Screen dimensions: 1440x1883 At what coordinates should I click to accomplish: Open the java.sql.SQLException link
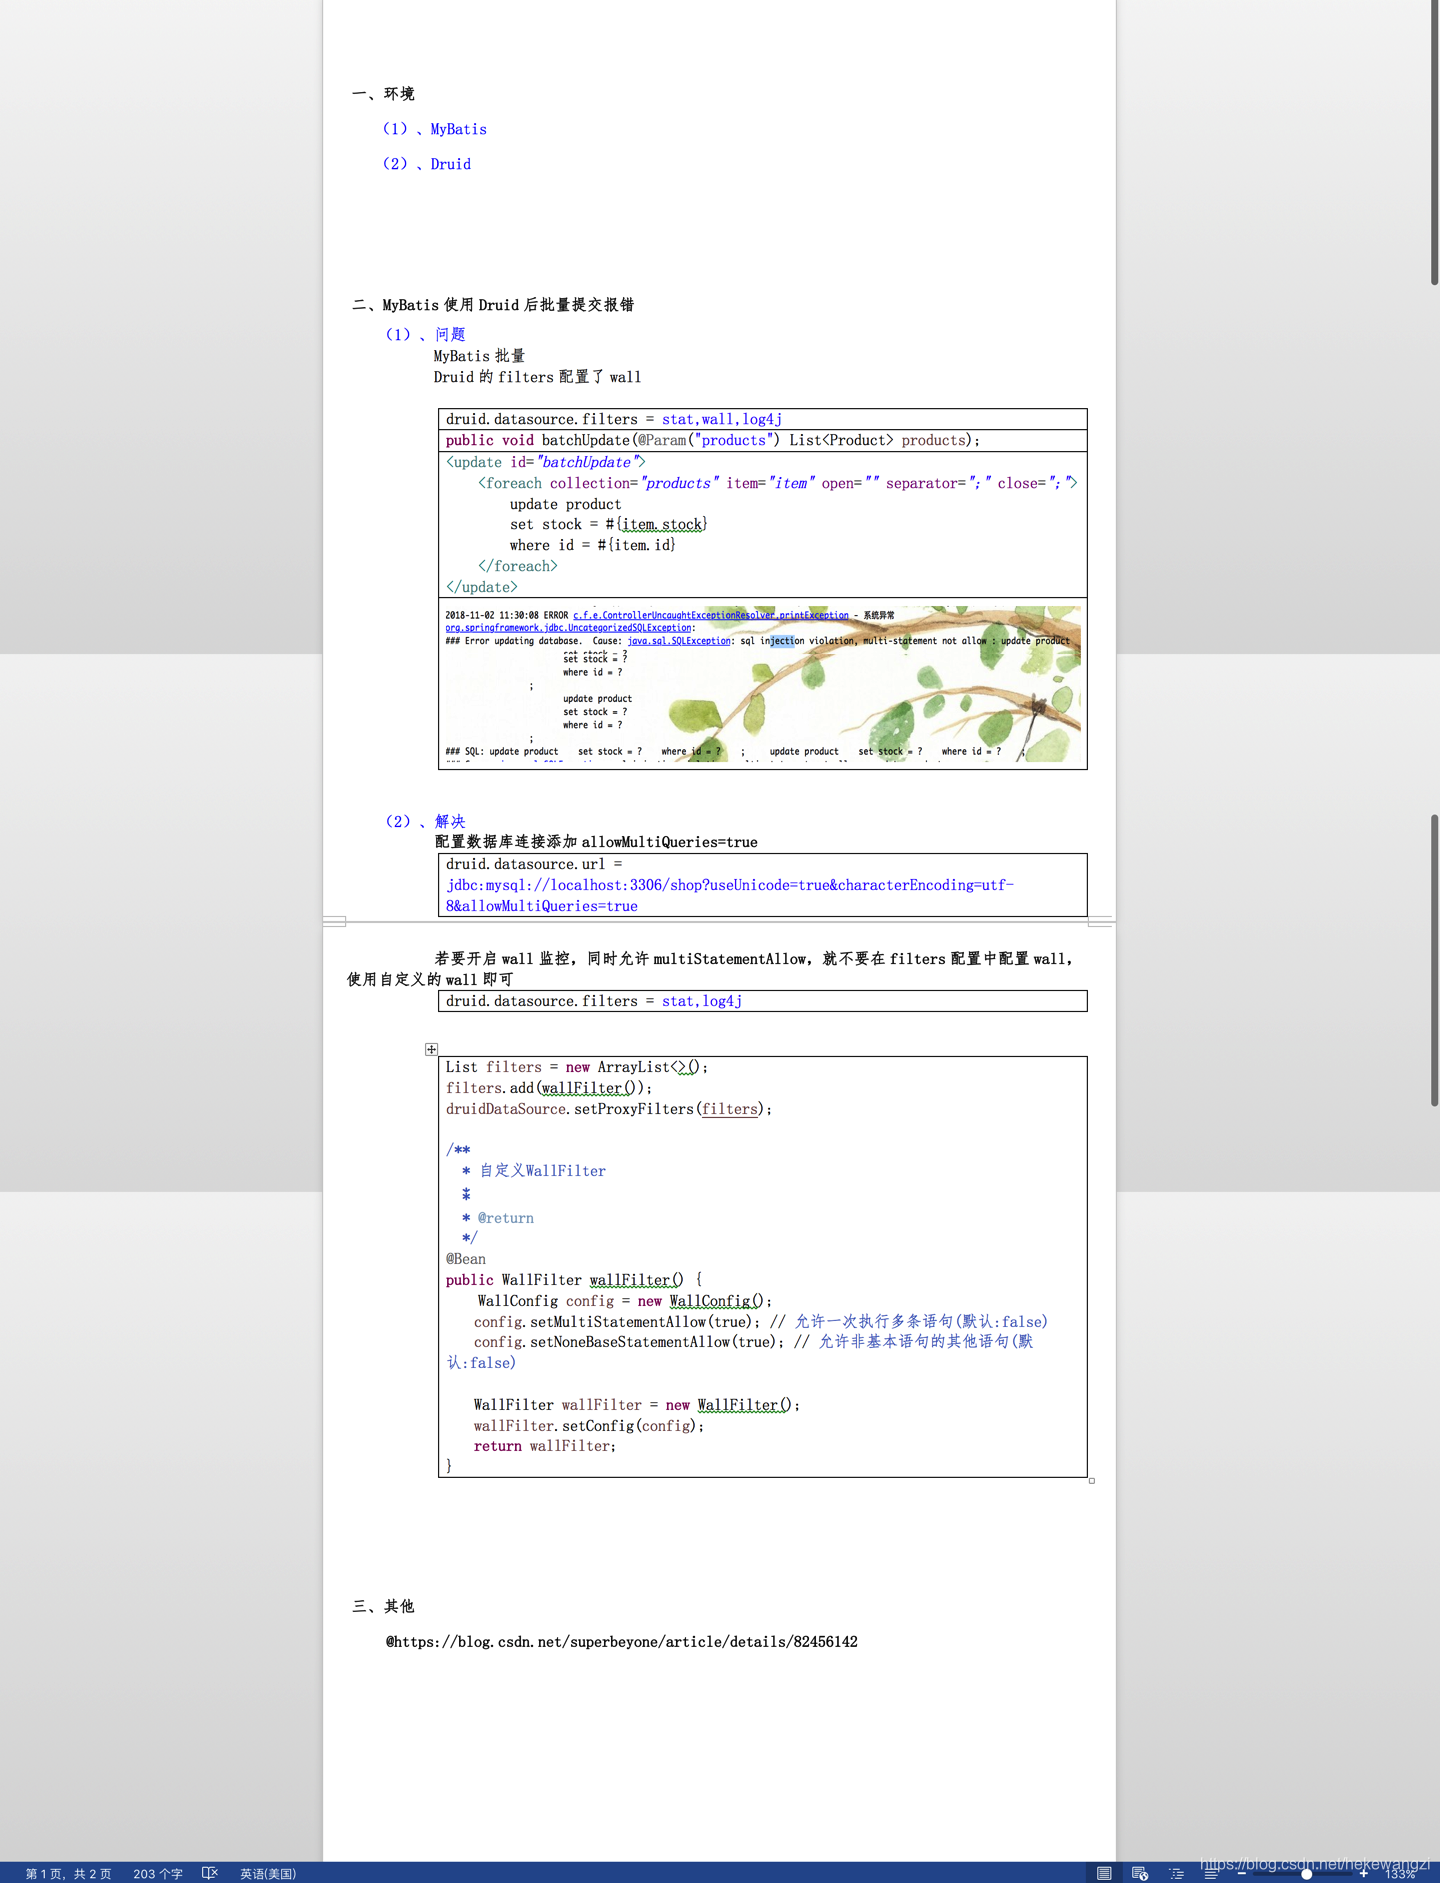pos(679,641)
